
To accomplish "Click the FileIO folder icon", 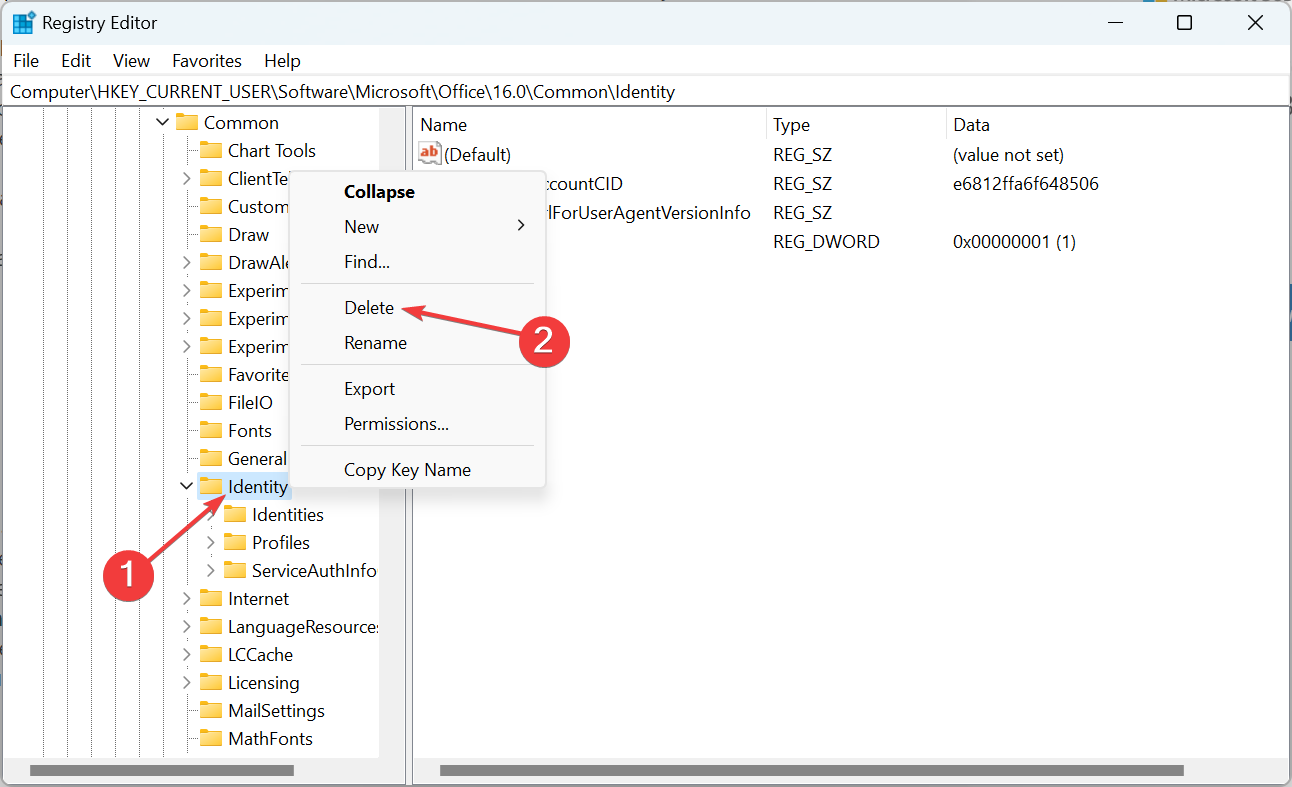I will coord(210,402).
